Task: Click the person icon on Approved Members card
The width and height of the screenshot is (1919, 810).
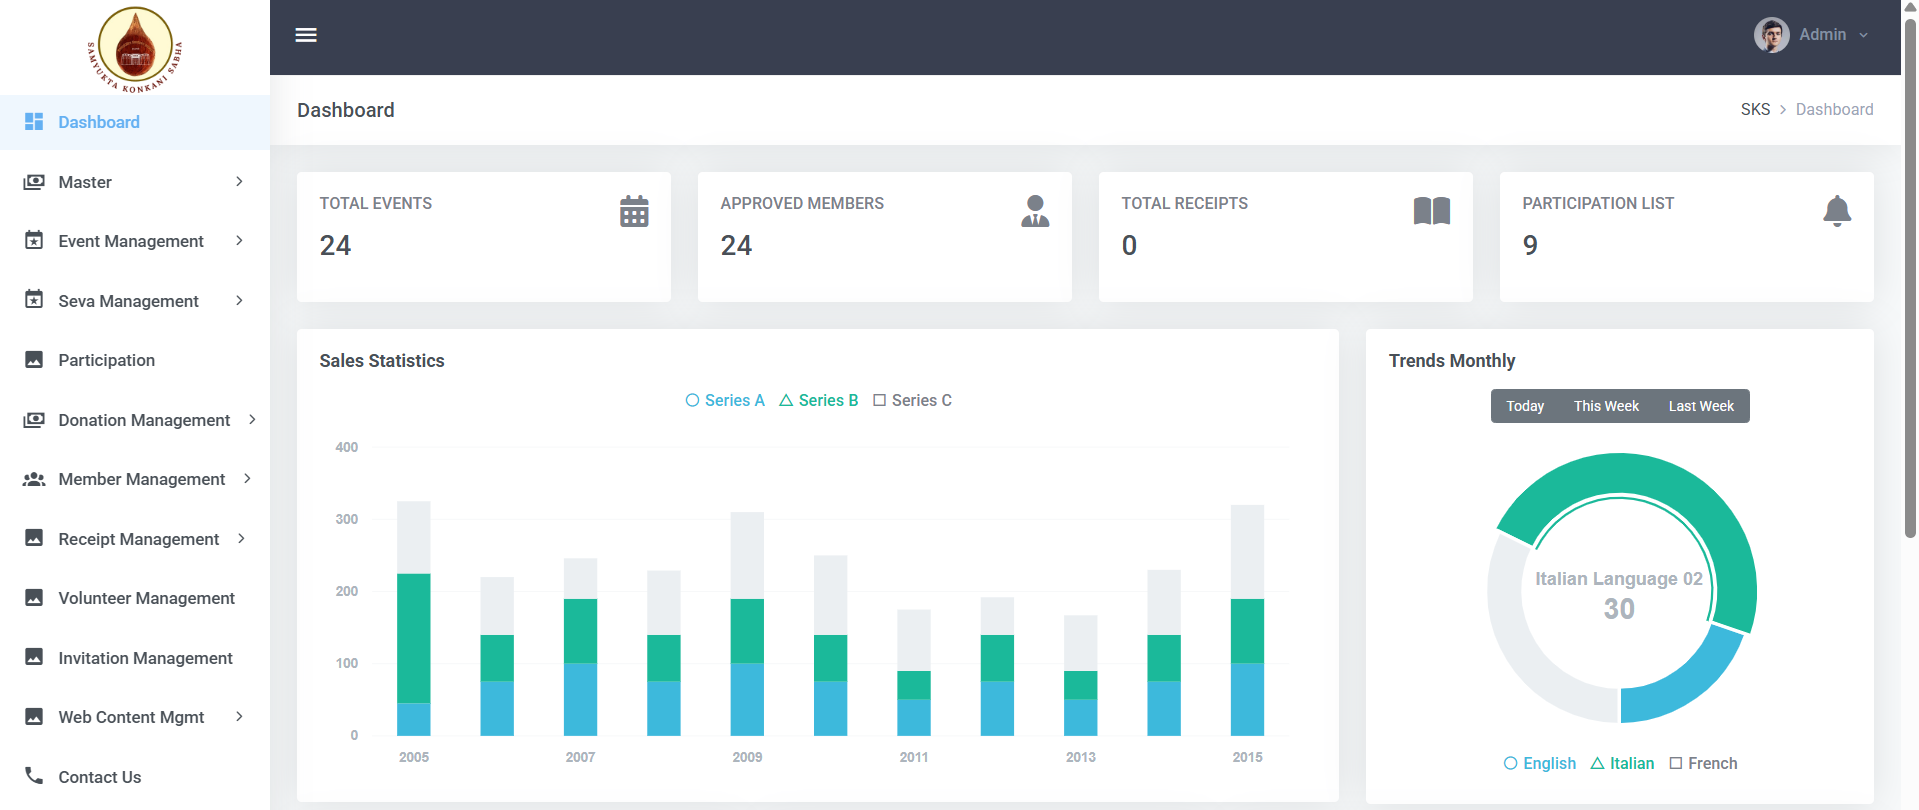Action: [1035, 211]
